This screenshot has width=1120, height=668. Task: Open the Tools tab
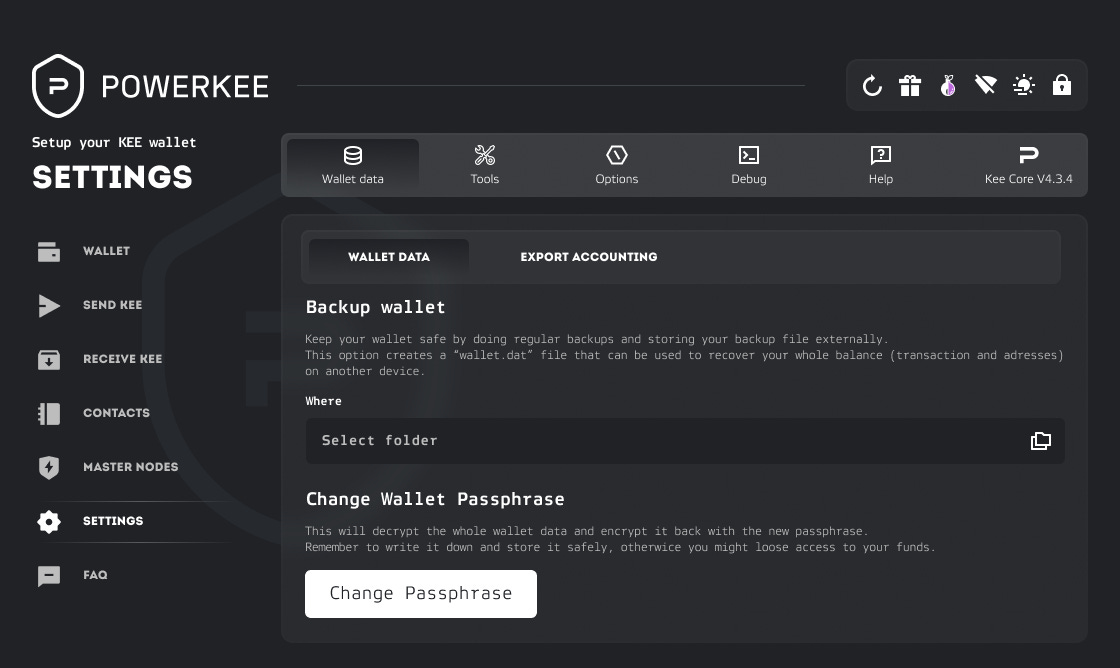[484, 165]
